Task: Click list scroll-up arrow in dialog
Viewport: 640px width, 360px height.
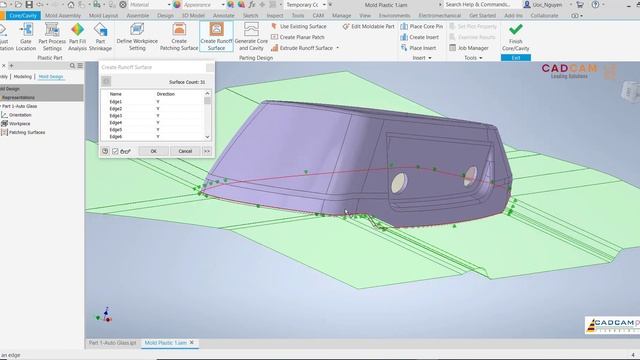Action: [x=207, y=94]
